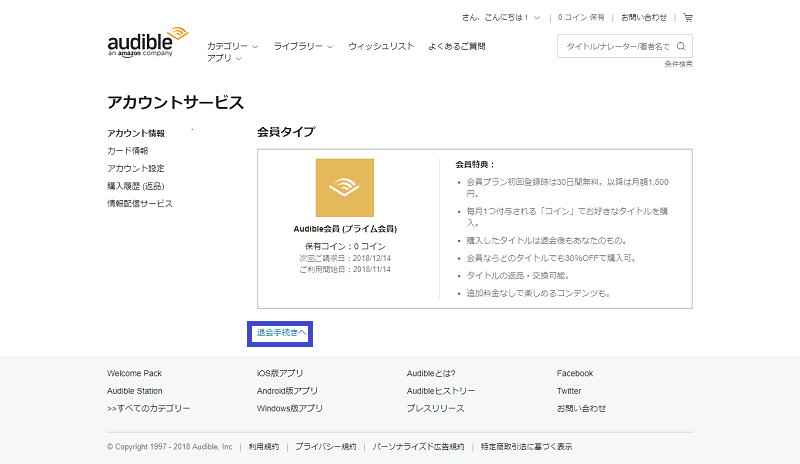800x464 pixels.
Task: Open 特定商取引法に基づく表示 footer link
Action: tap(527, 447)
